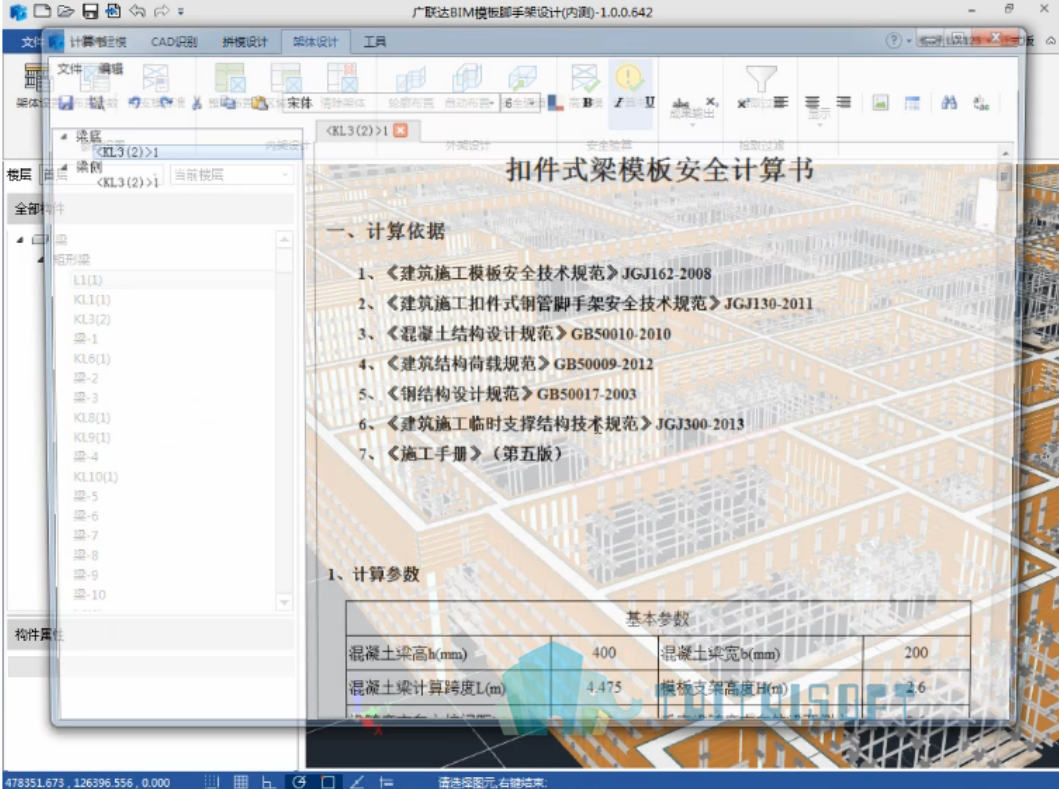Open the 宋体 font dropdown
The height and width of the screenshot is (789, 1059).
click(390, 103)
